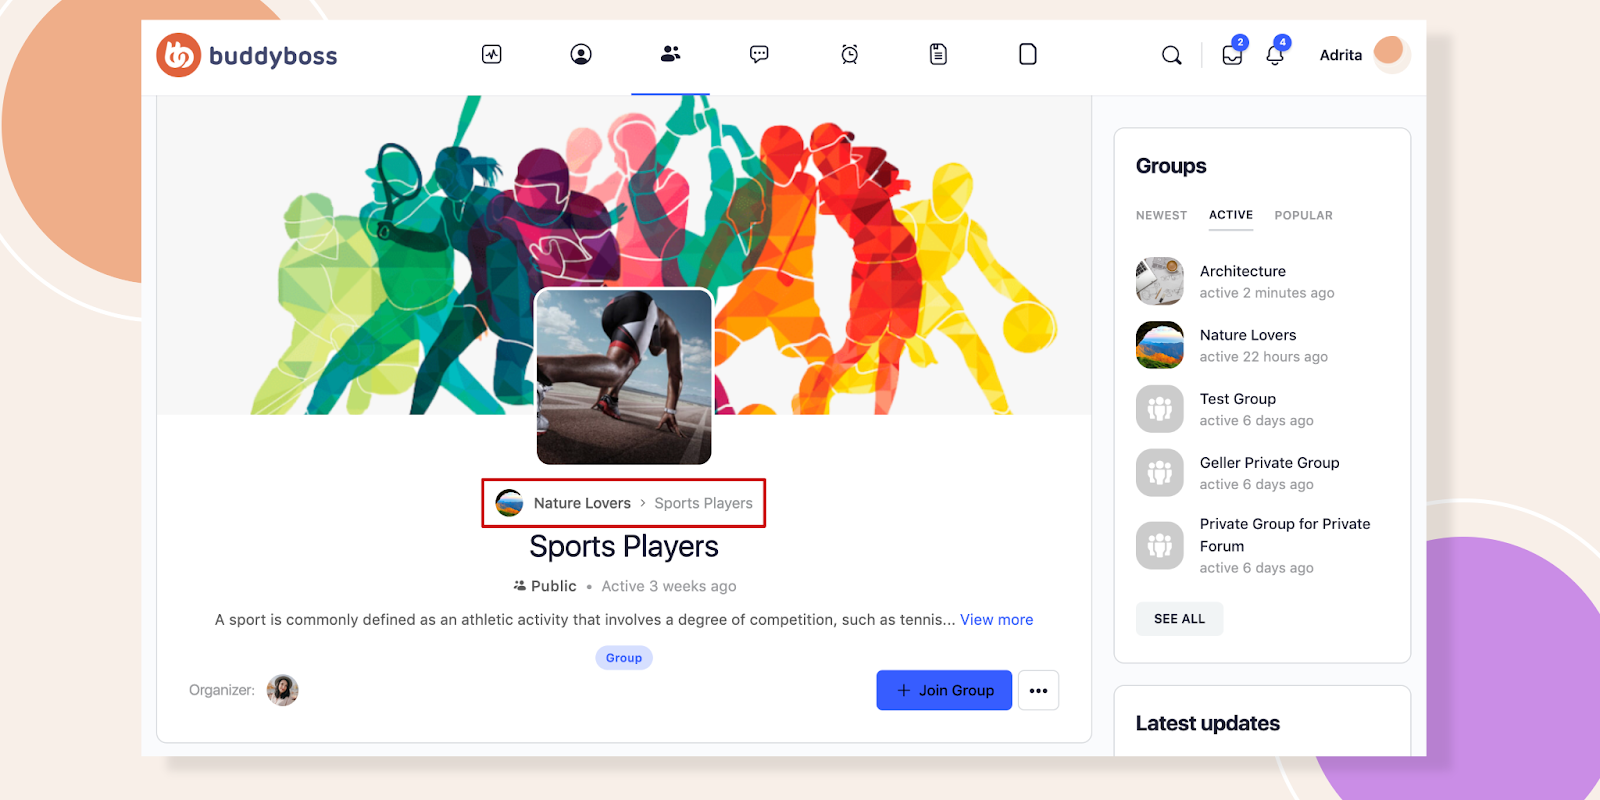This screenshot has width=1600, height=800.
Task: Click View more in group description
Action: (996, 620)
